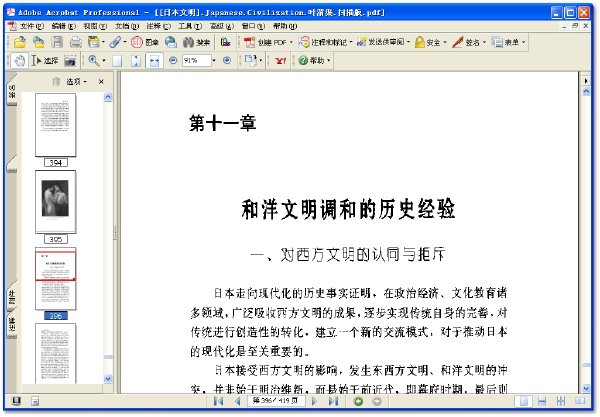Screen dimensions: 600x417
Task: Open the Comment and Markup (注释和标记) dropdown
Action: point(326,42)
